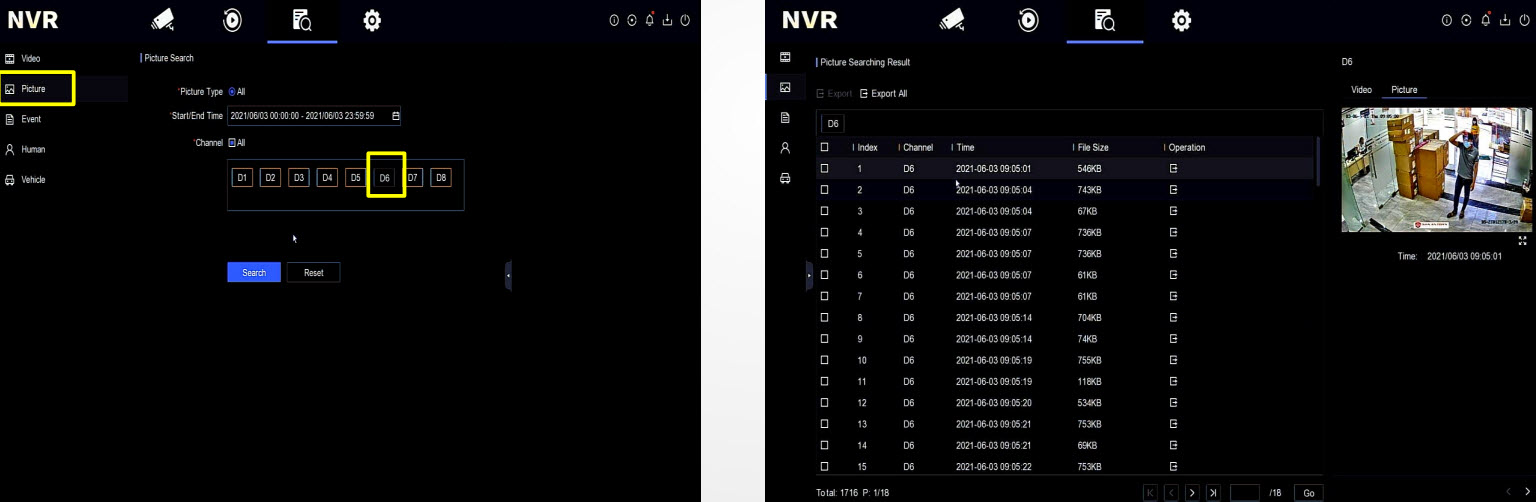Toggle the All channel checkbox
1536x502 pixels.
(x=232, y=143)
